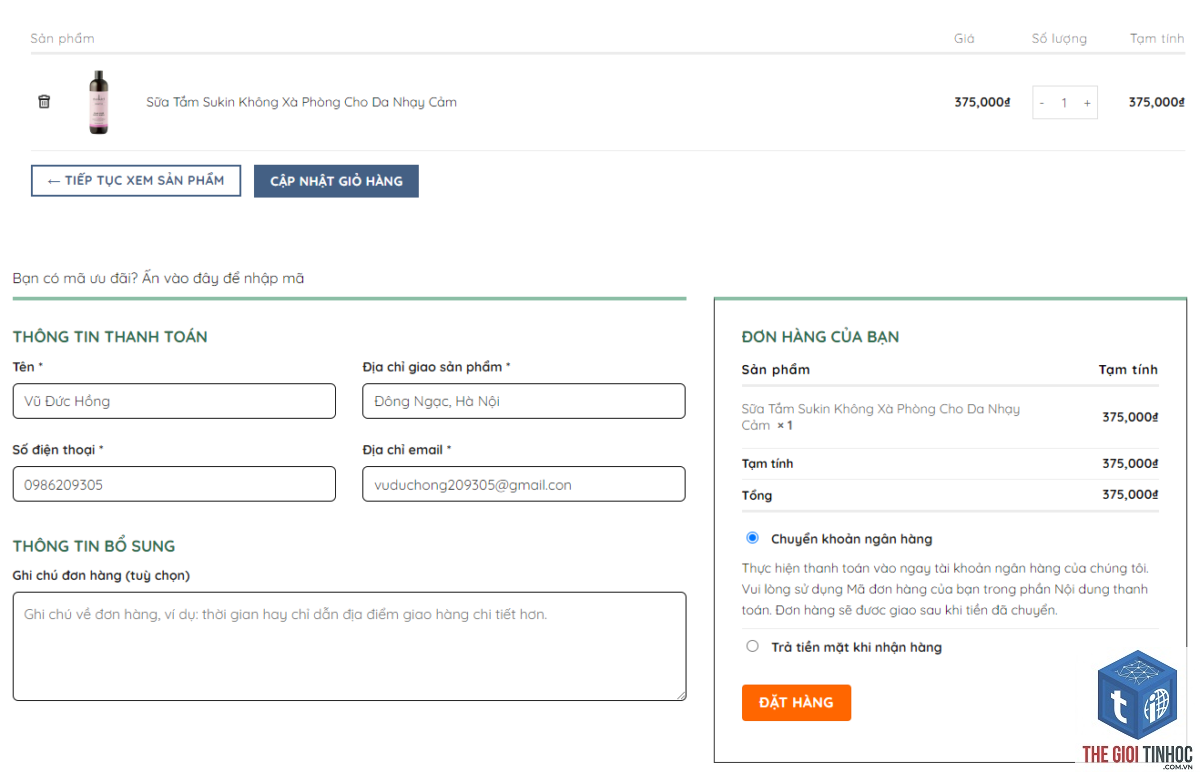Click the order notes textarea
The height and width of the screenshot is (772, 1200).
click(x=350, y=646)
